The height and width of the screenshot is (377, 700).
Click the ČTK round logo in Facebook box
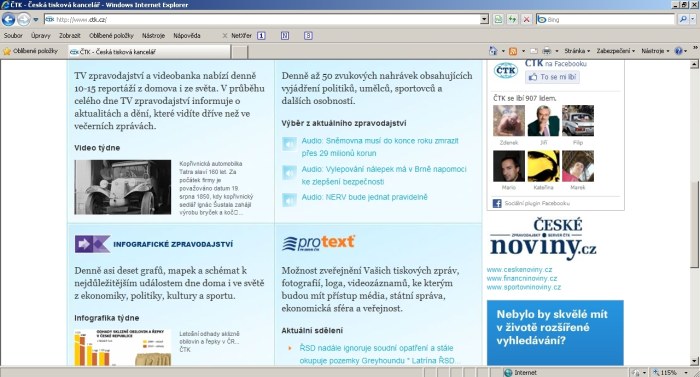click(x=506, y=71)
